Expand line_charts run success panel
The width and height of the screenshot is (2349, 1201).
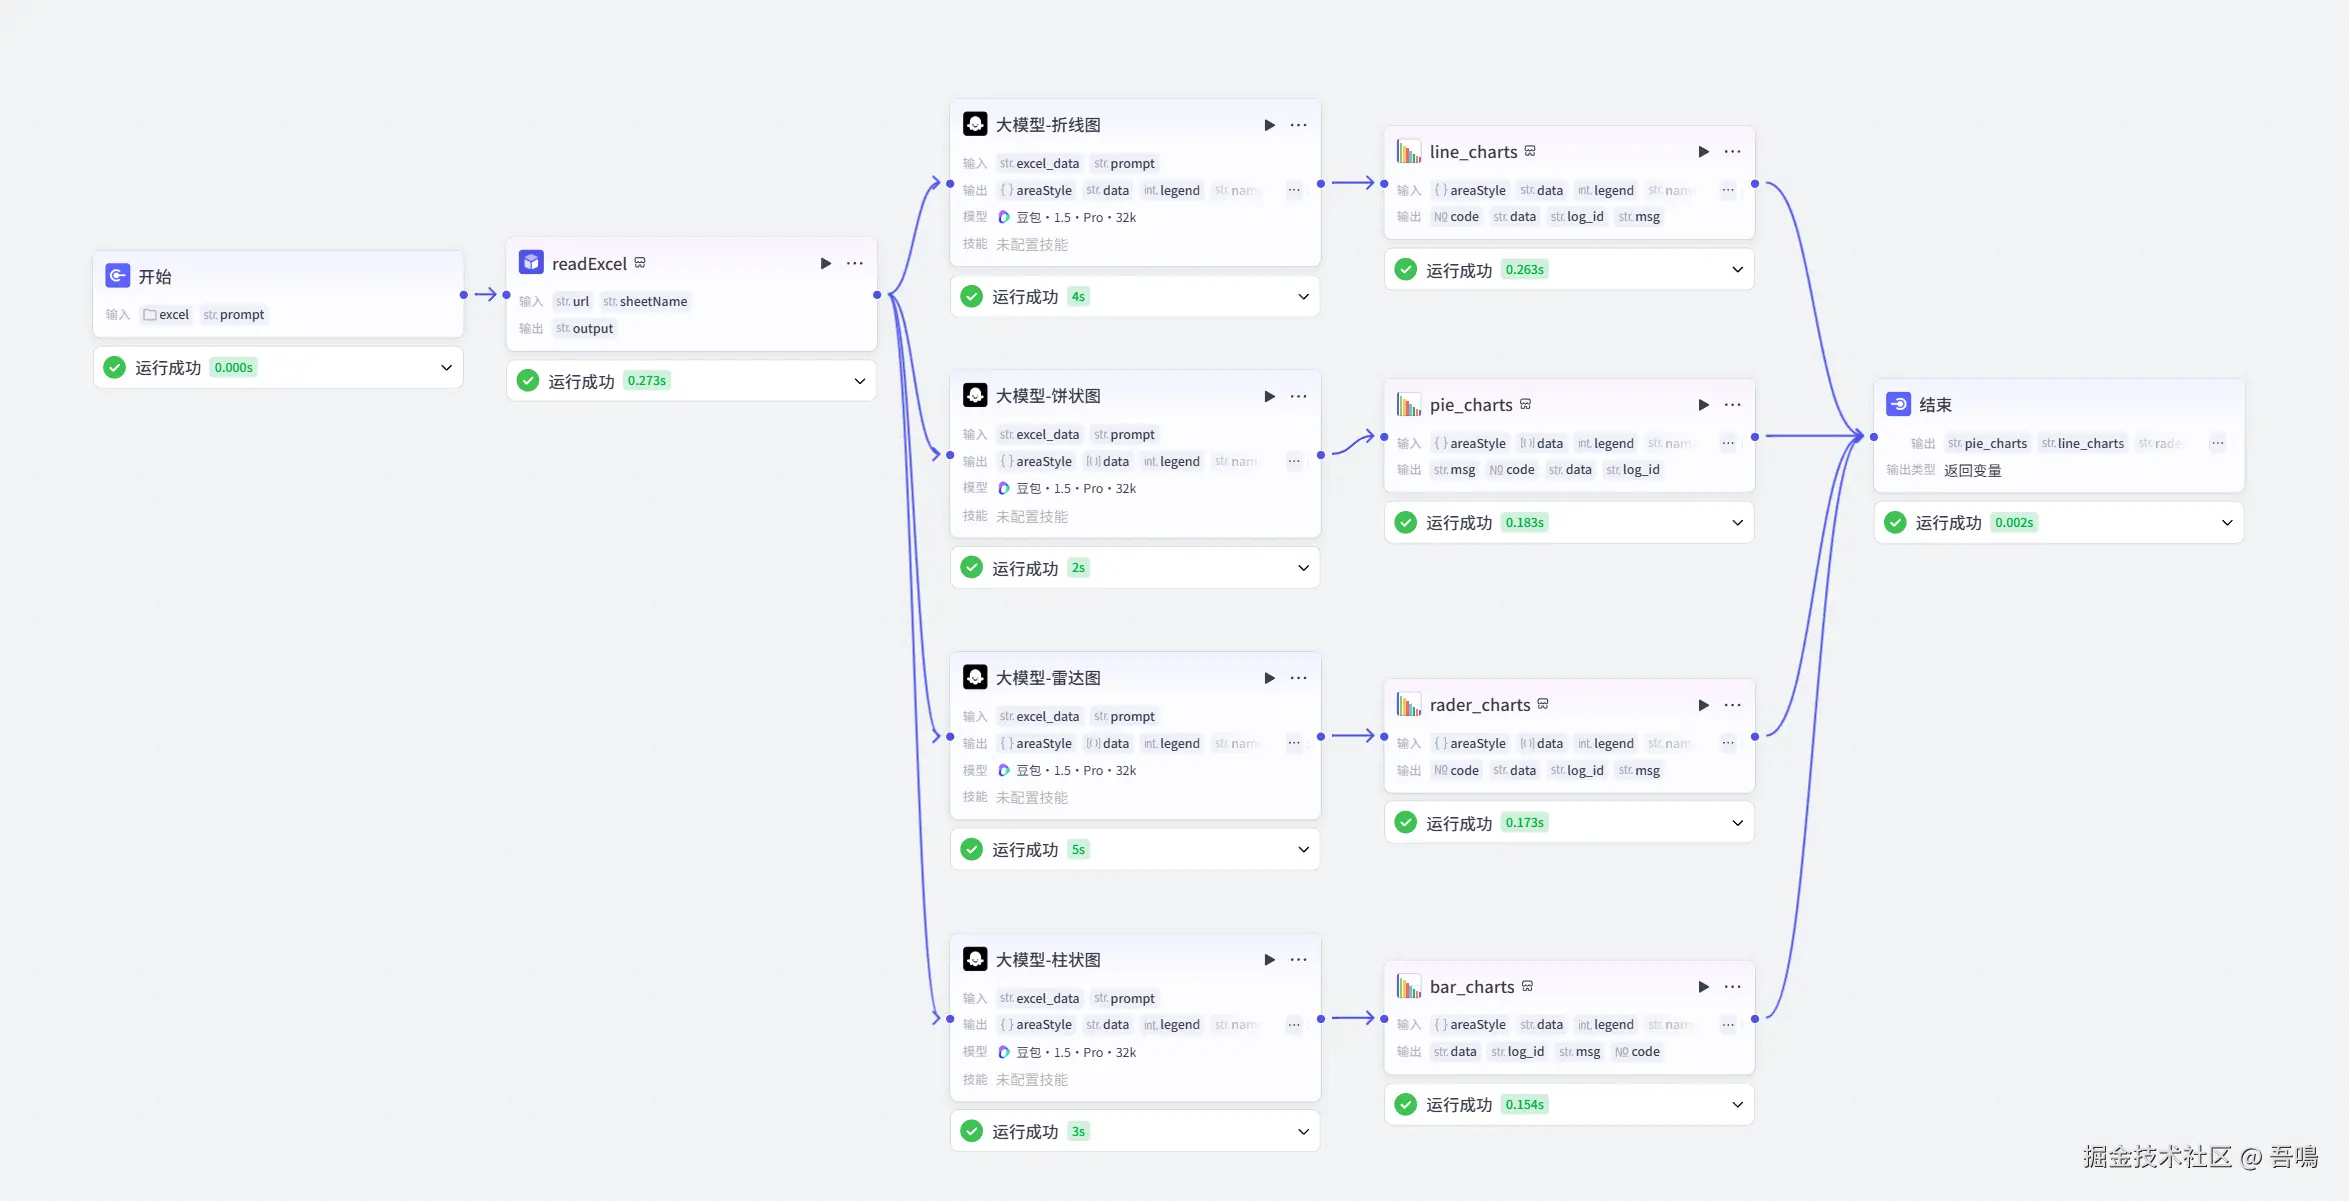tap(1737, 270)
